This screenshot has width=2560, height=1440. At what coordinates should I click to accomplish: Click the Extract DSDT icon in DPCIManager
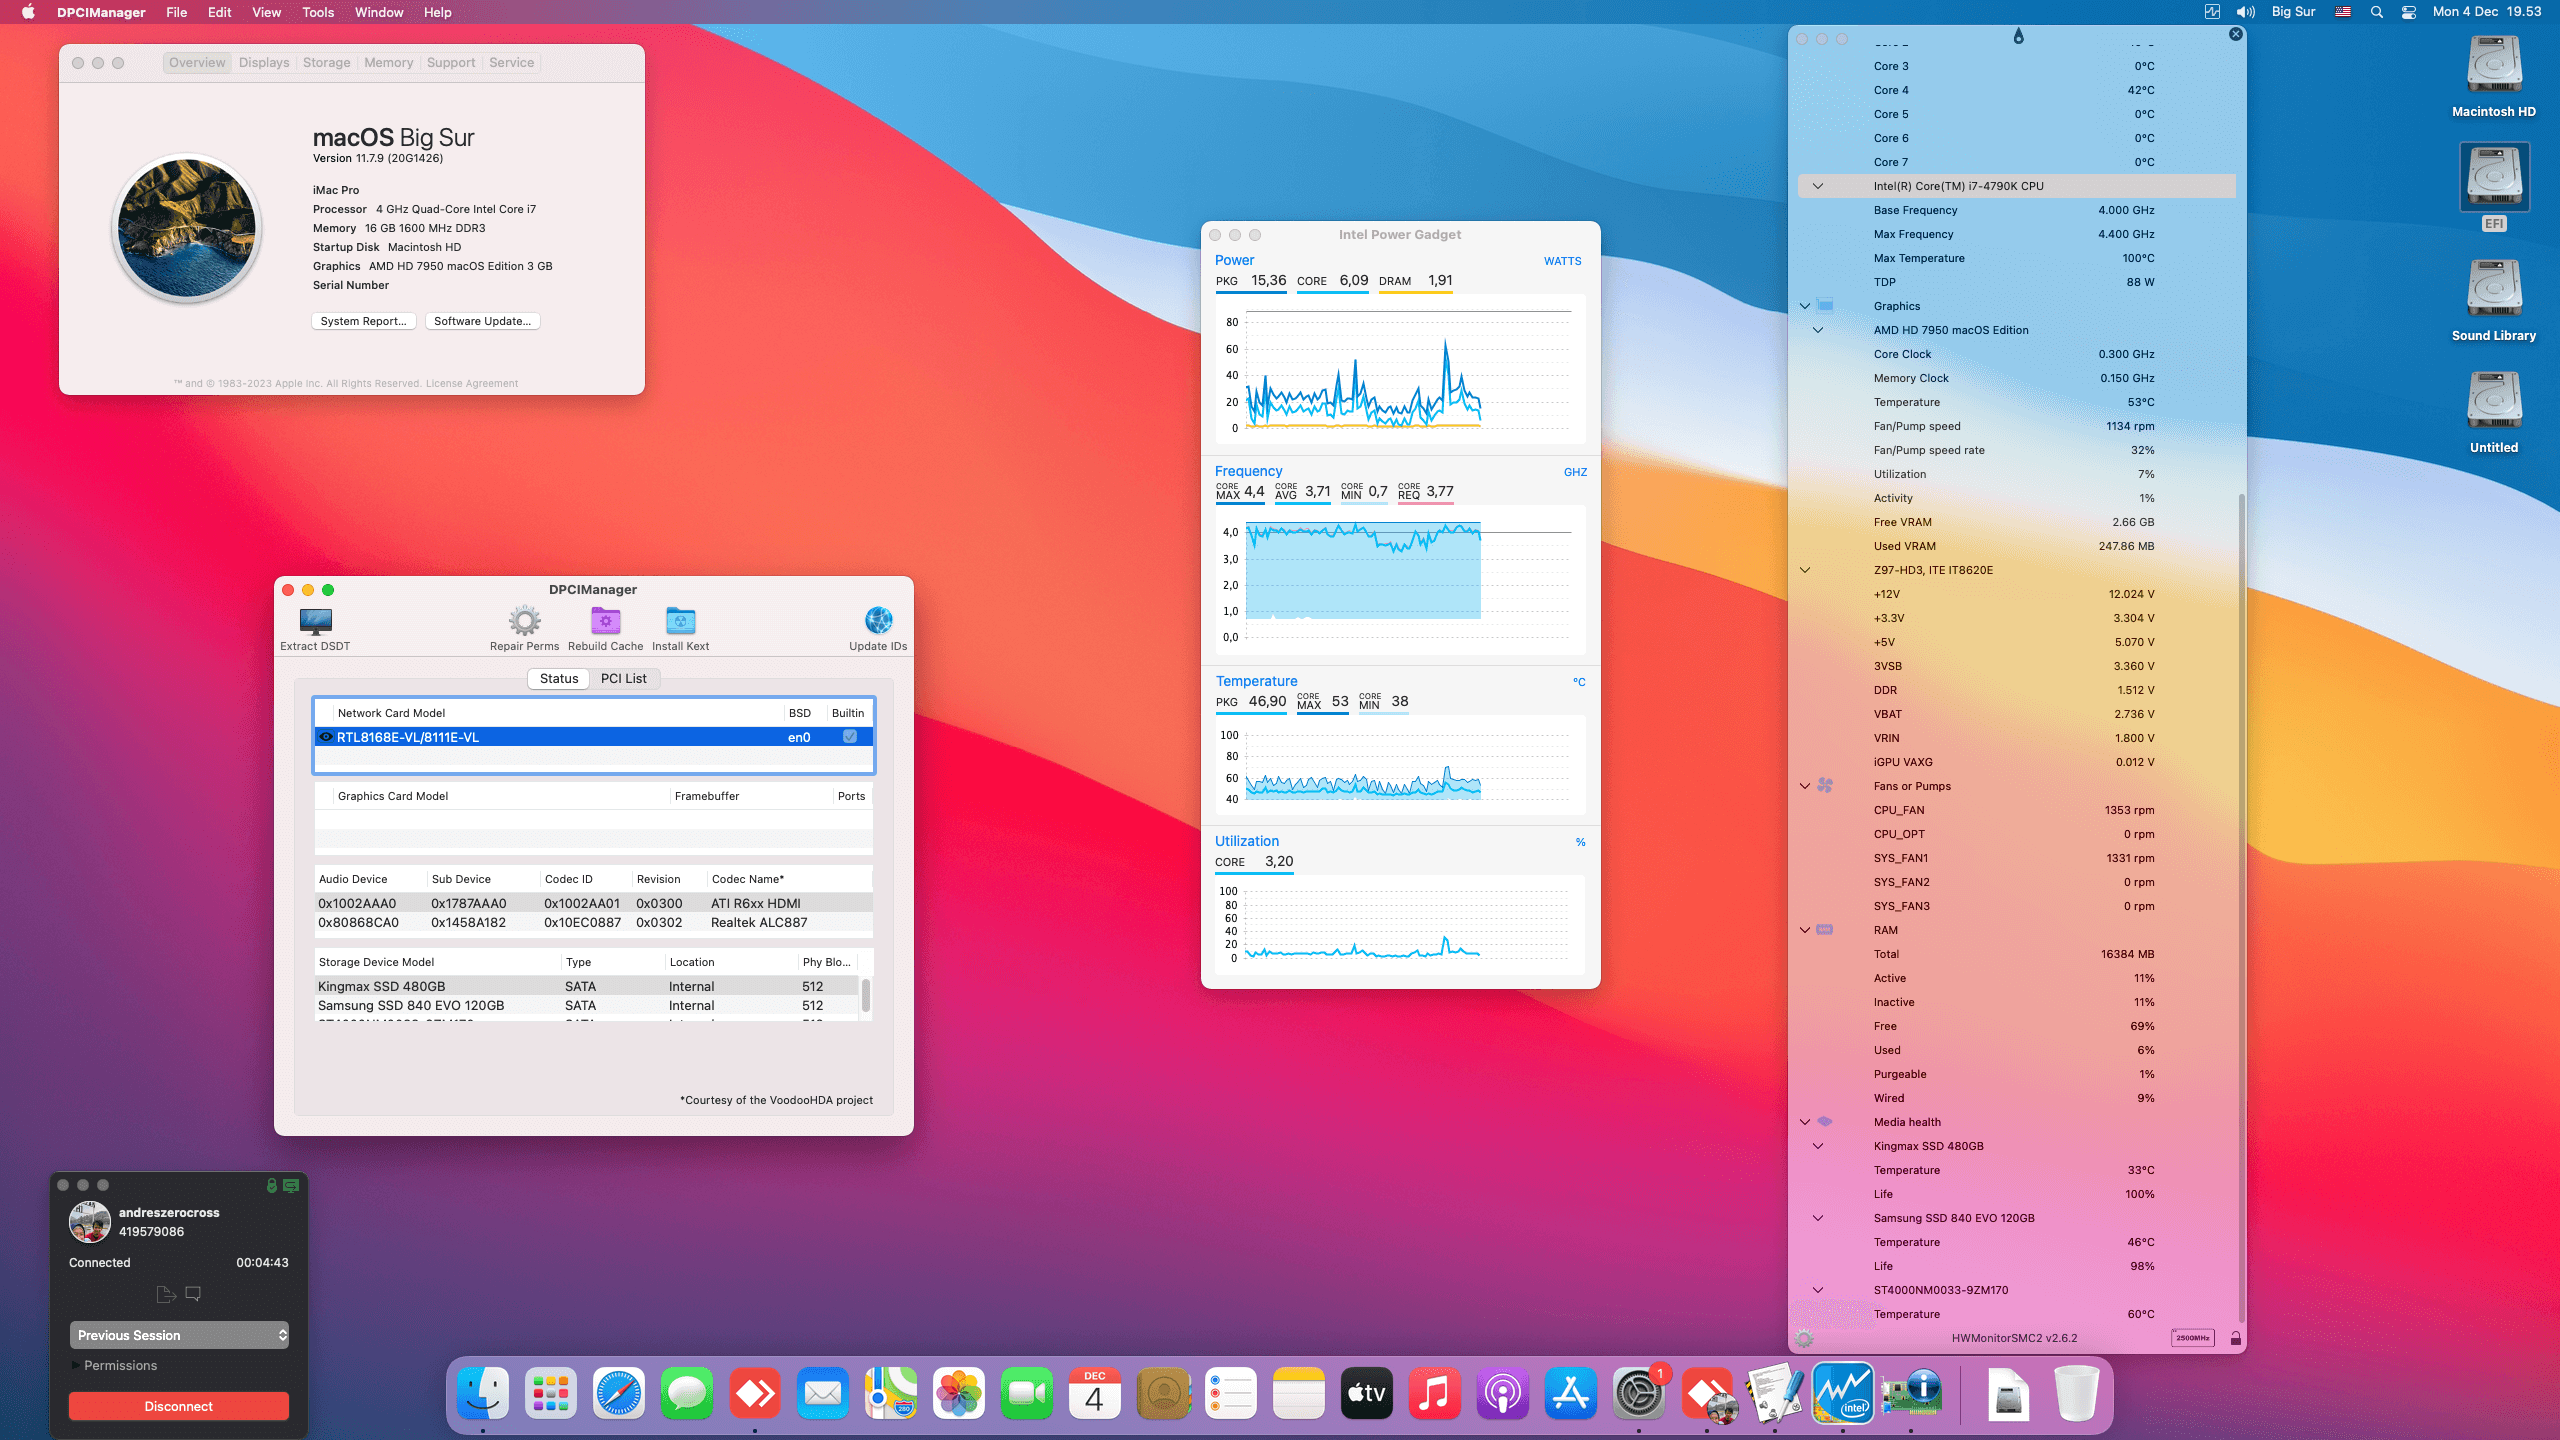[x=315, y=621]
